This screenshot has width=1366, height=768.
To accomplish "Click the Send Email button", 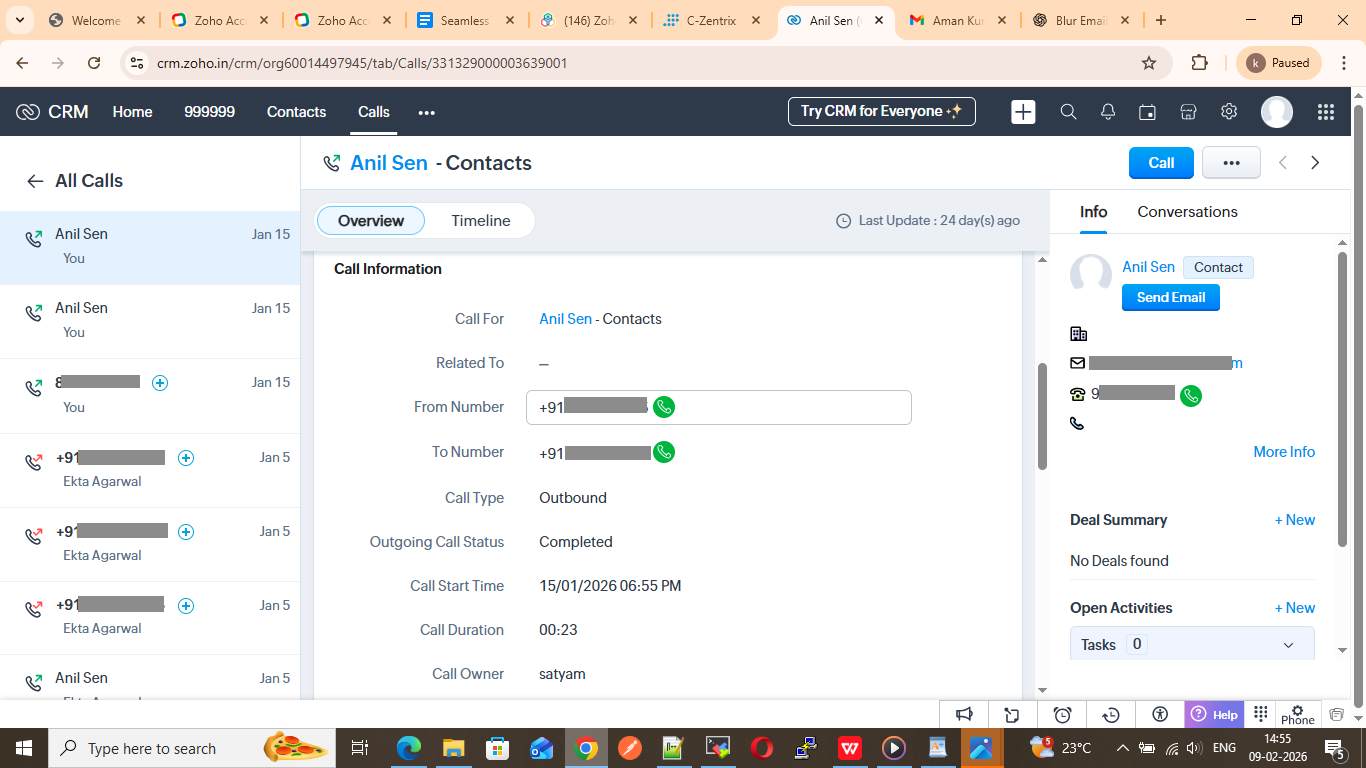I will pos(1170,297).
